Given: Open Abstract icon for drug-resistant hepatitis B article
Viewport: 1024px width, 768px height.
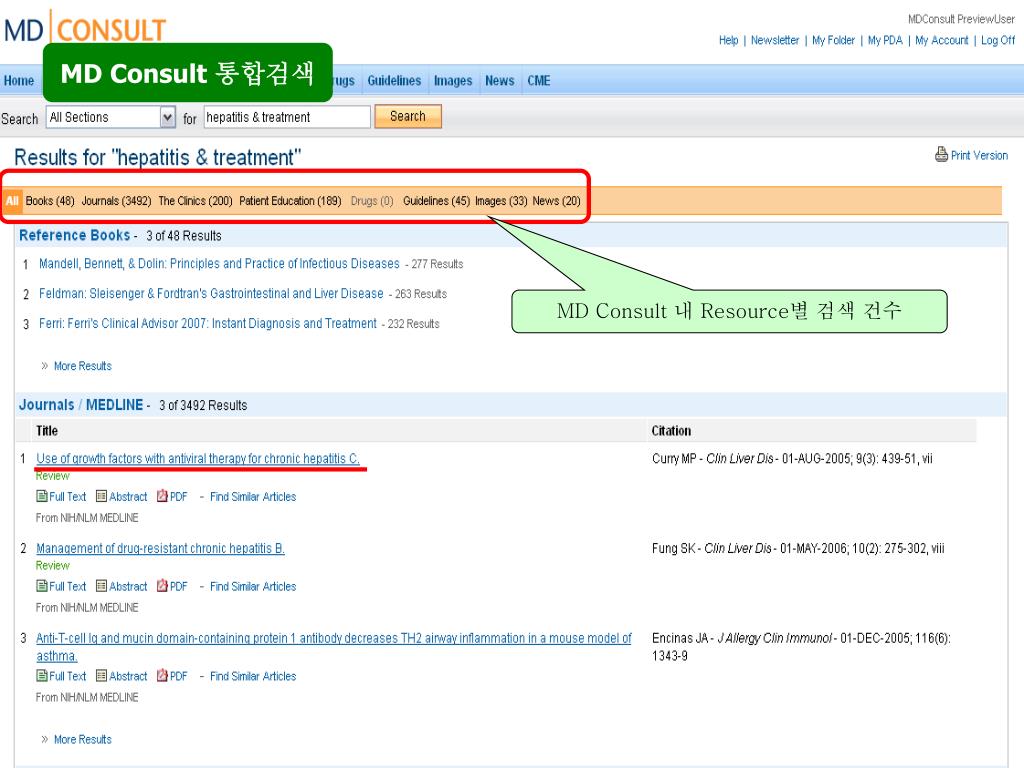Looking at the screenshot, I should [x=101, y=586].
